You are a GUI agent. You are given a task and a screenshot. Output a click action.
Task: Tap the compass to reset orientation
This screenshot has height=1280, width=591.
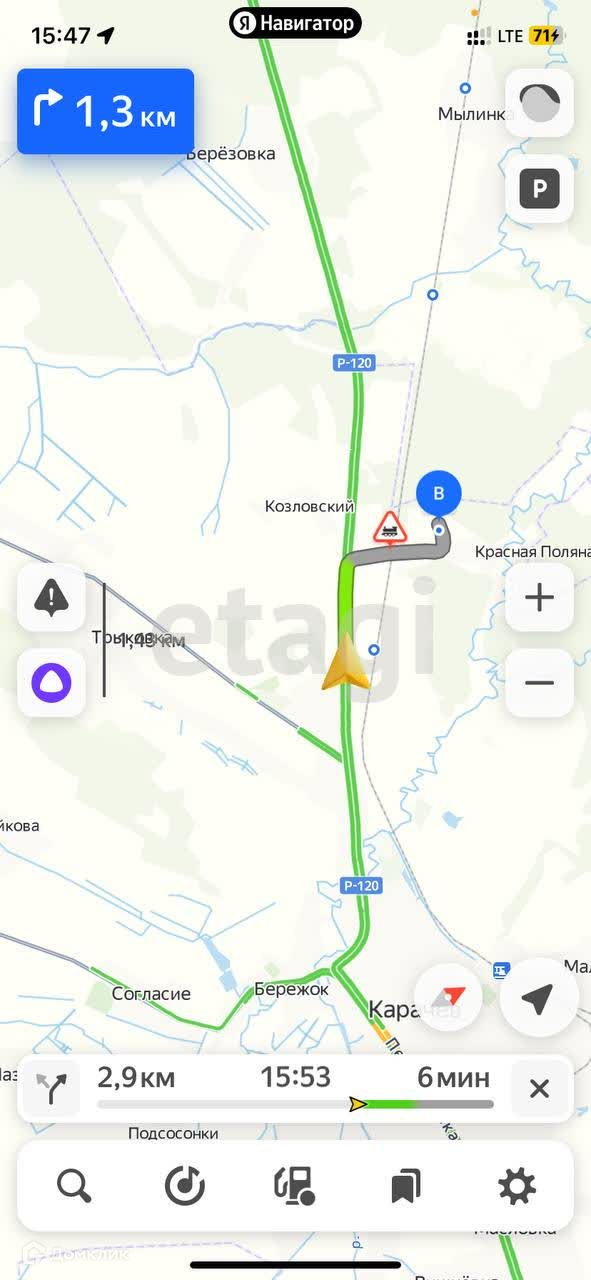(449, 998)
